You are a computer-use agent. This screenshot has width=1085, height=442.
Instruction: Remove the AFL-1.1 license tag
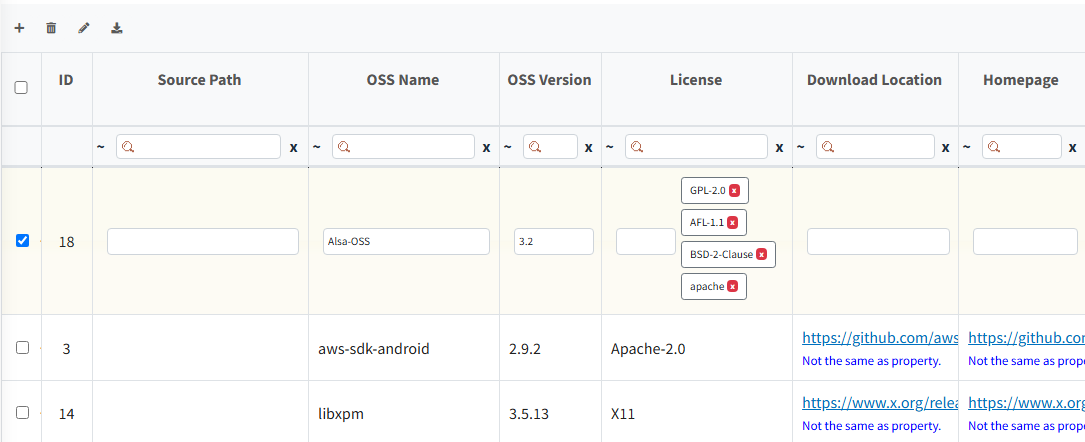pos(732,223)
